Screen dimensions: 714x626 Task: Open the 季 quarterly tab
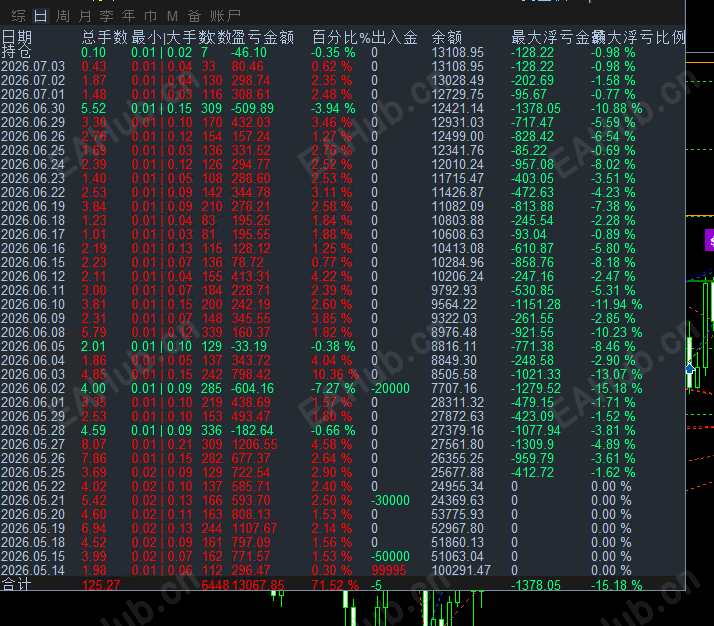[x=107, y=16]
